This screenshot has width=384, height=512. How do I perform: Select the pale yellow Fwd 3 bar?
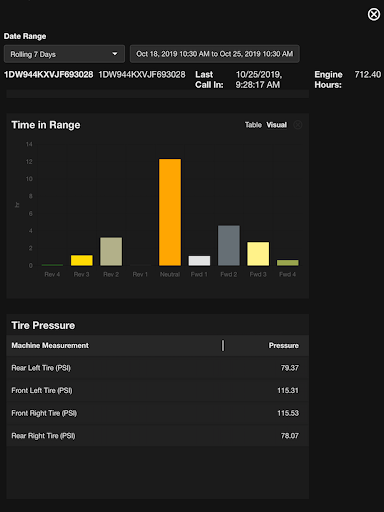(258, 254)
